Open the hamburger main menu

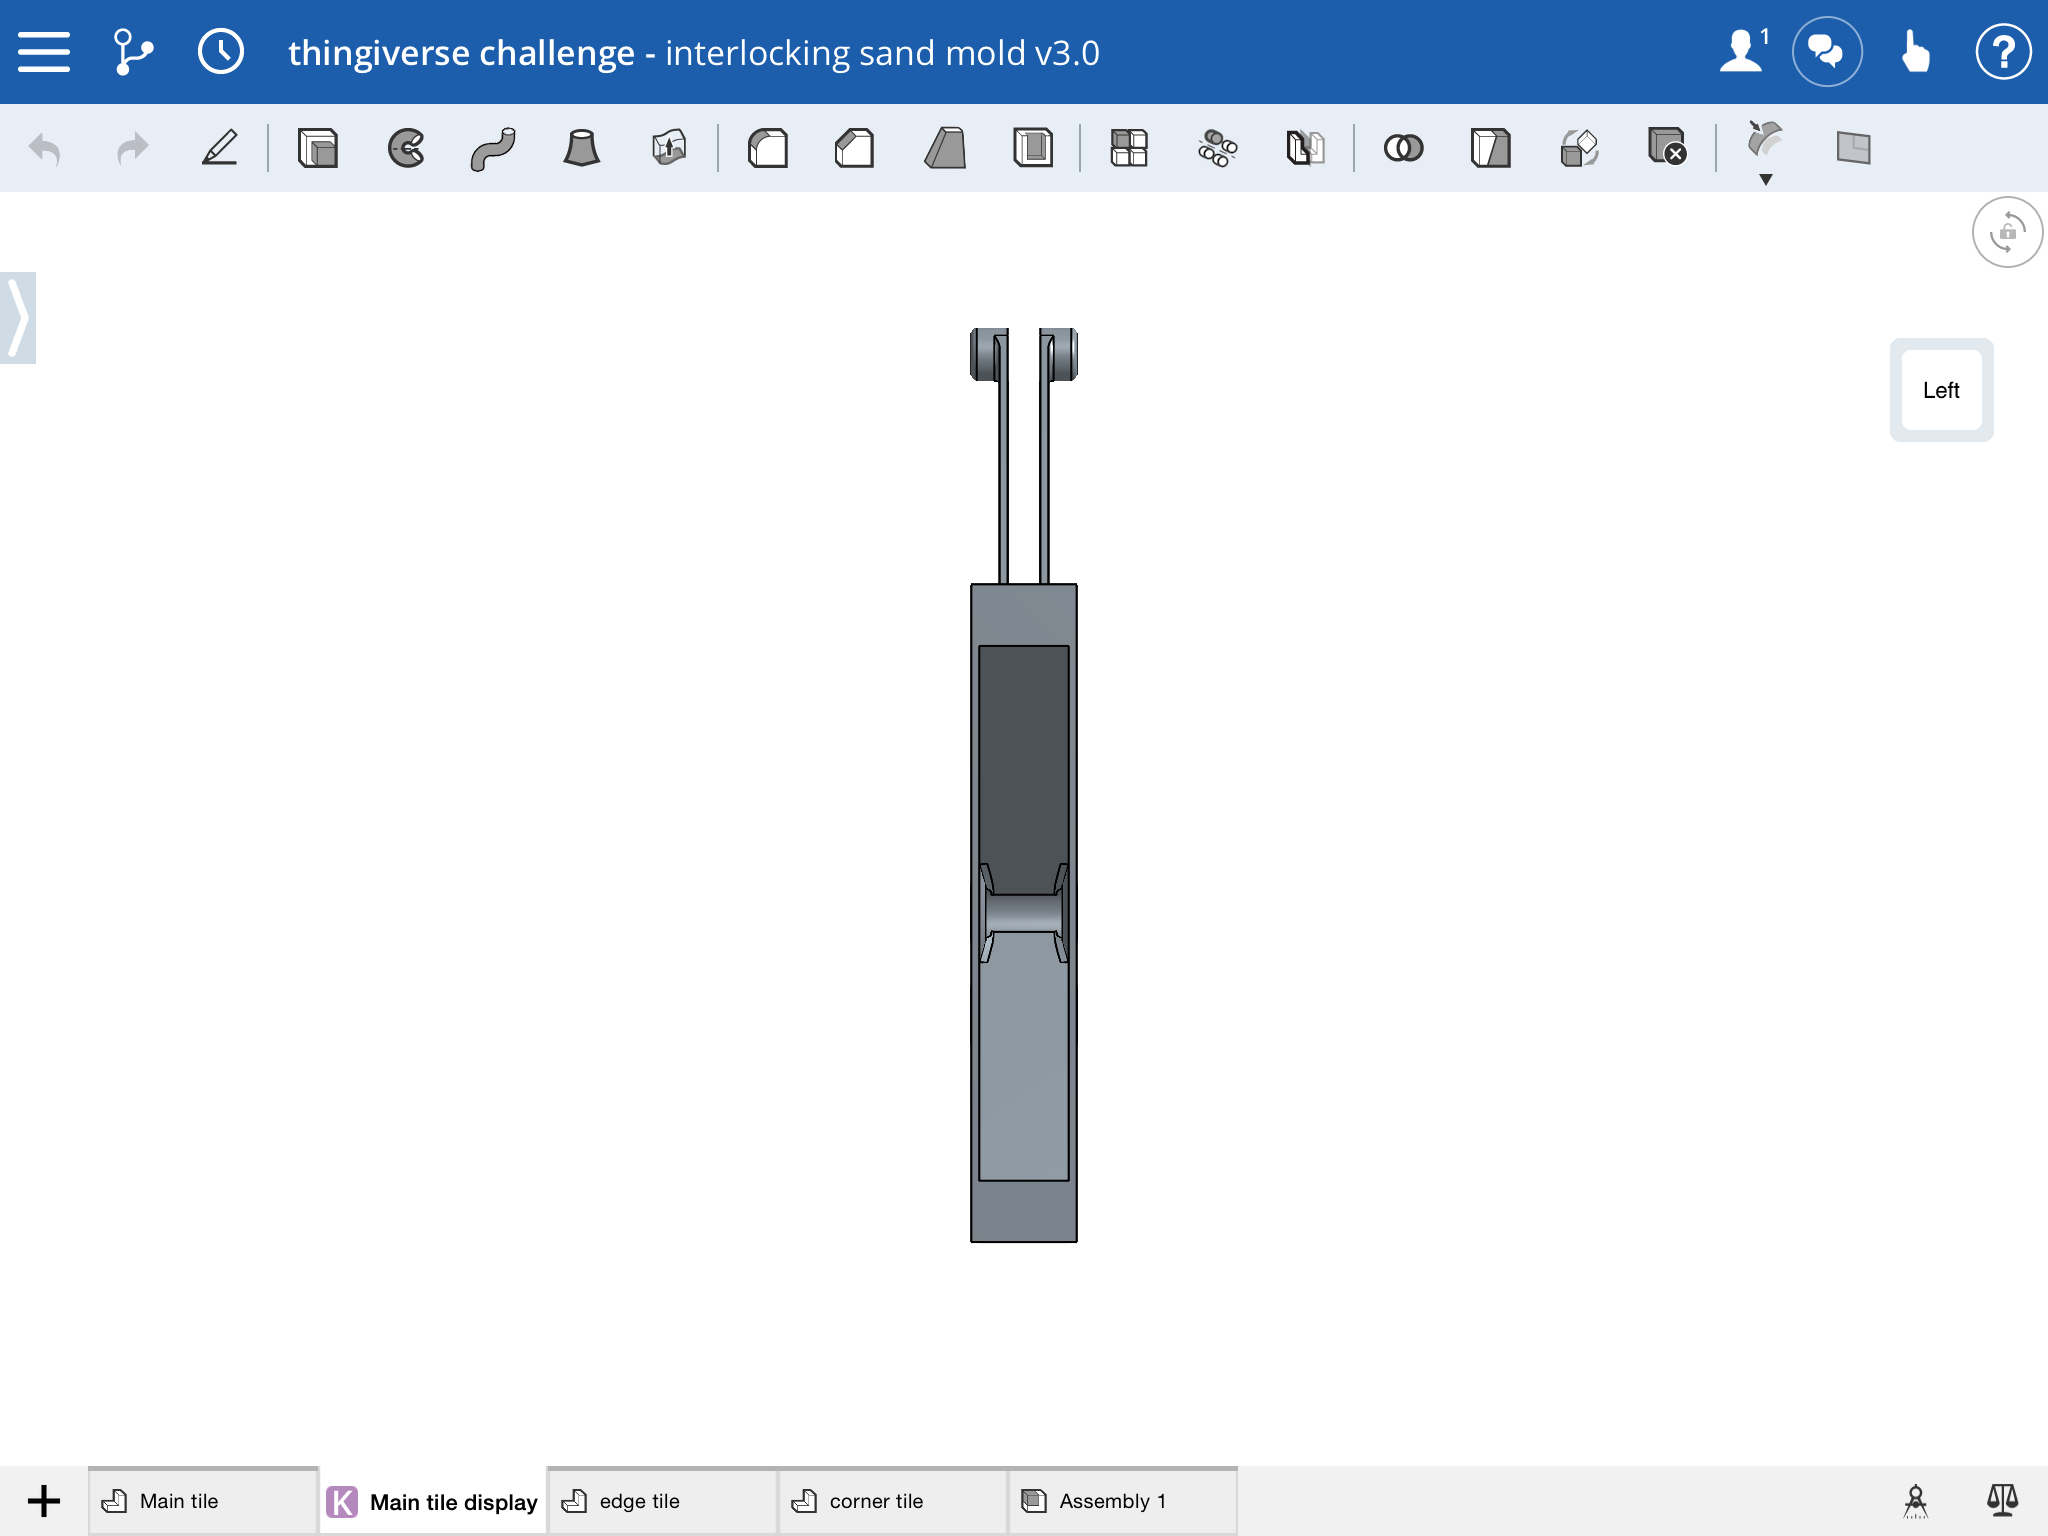pyautogui.click(x=44, y=52)
